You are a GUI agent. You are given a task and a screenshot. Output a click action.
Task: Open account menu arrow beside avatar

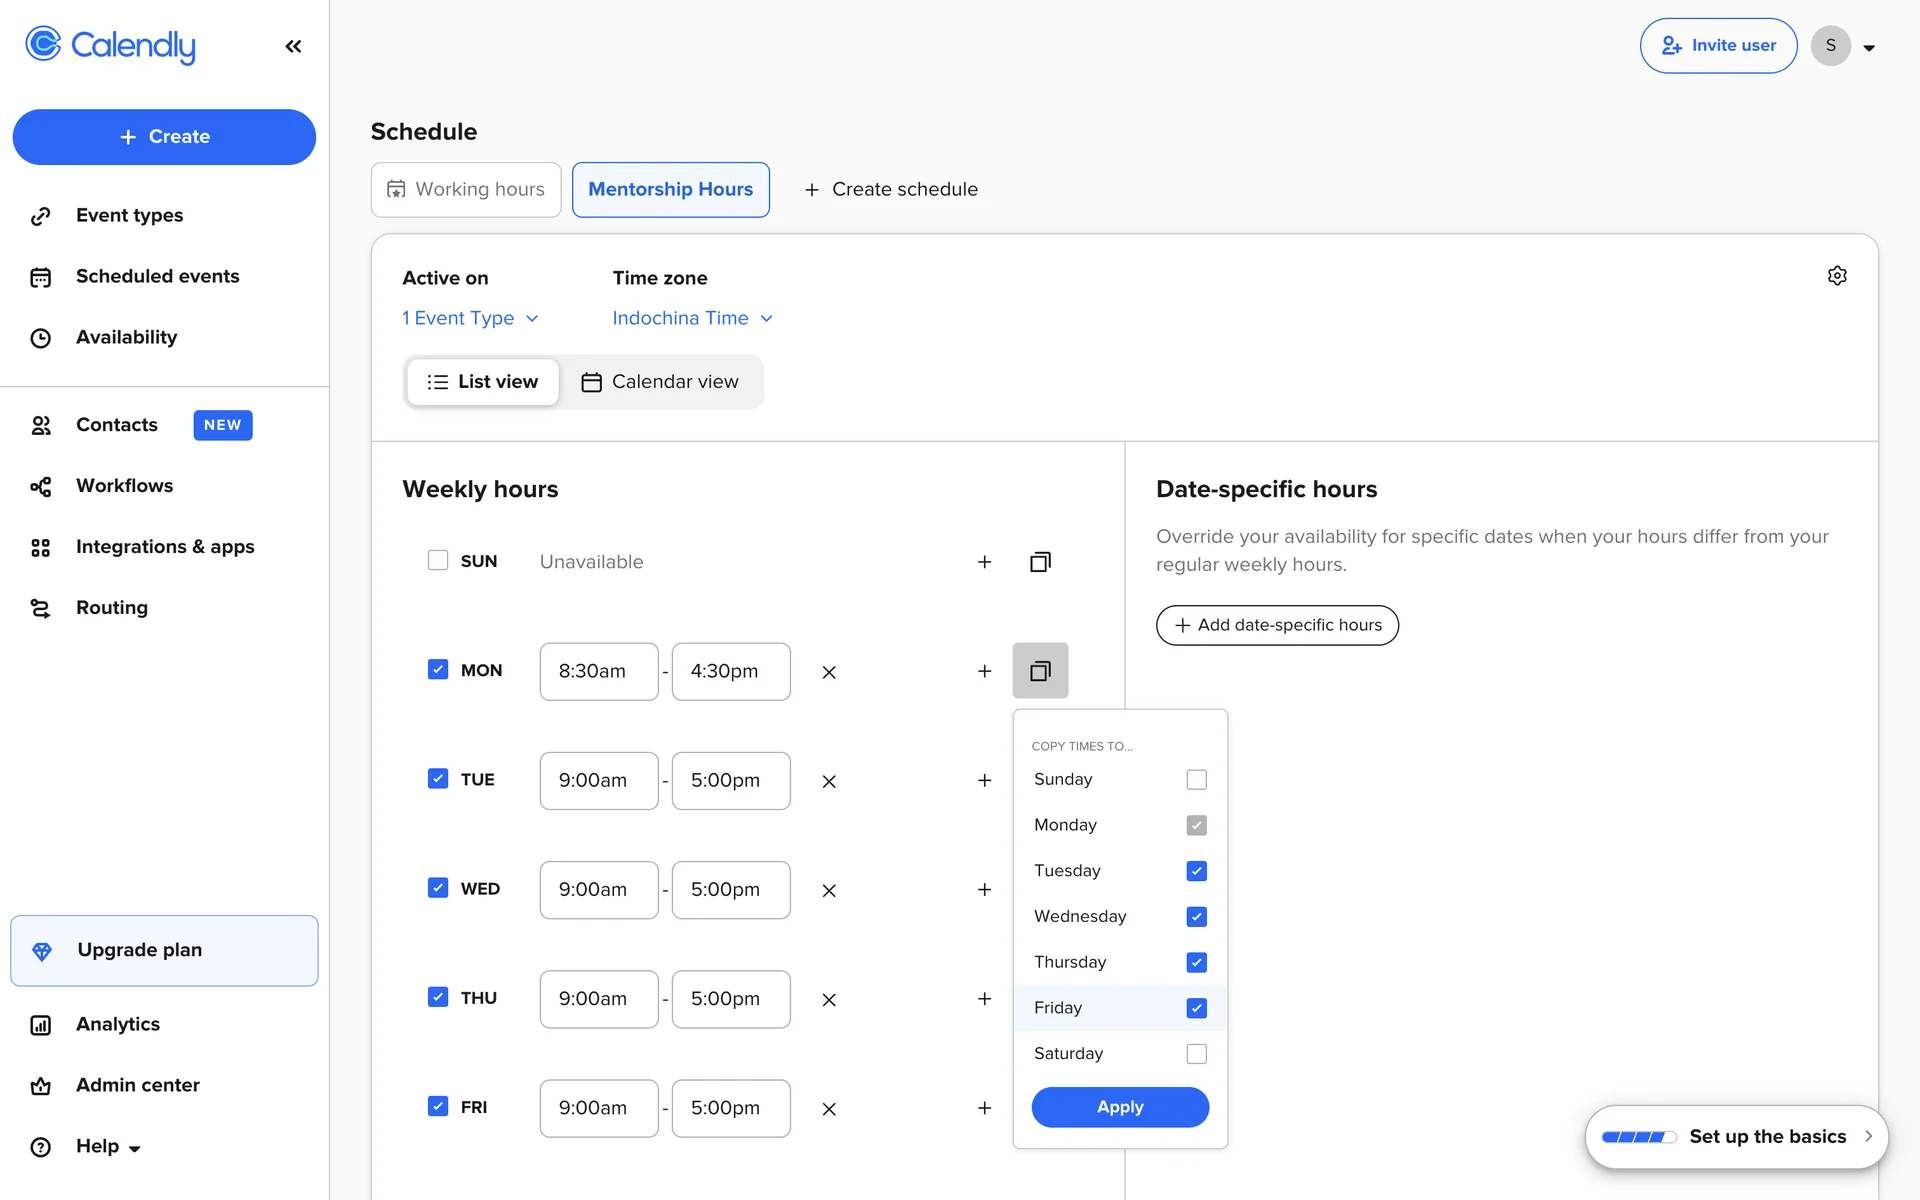coord(1869,47)
